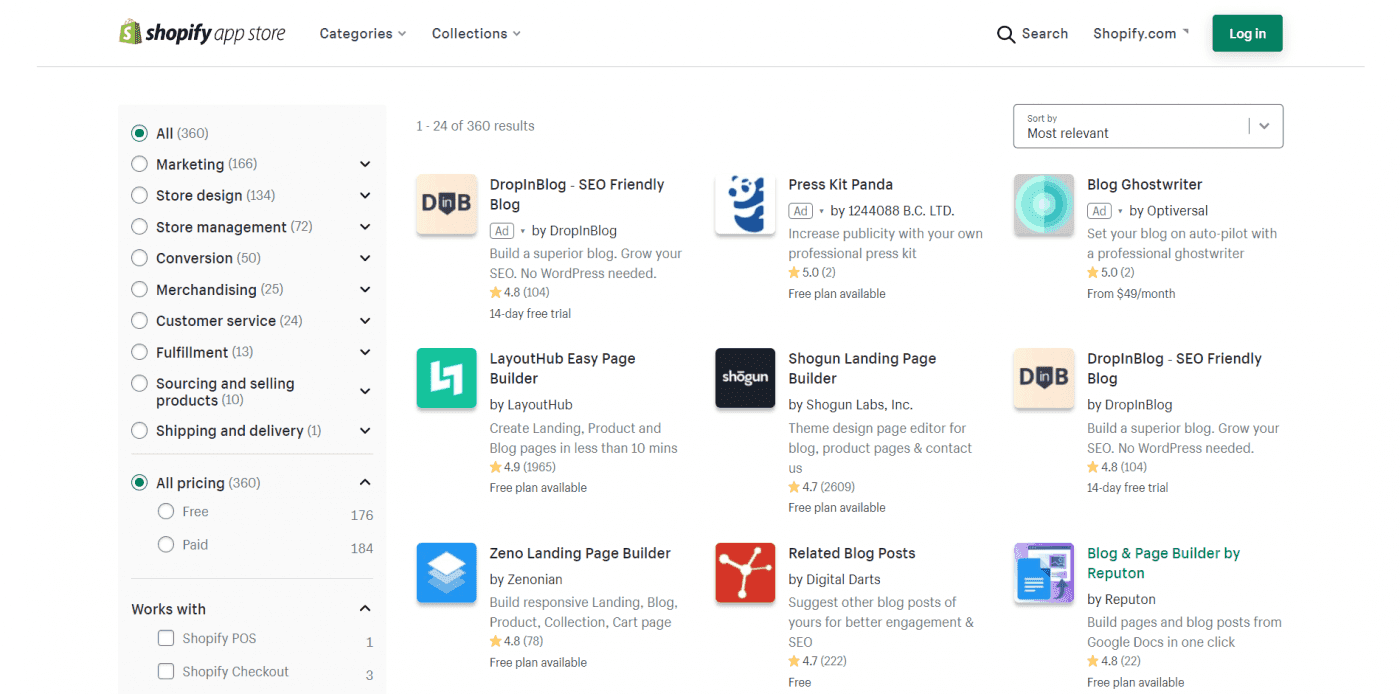Select the Paid pricing radio button
The image size is (1400, 694).
pos(166,544)
